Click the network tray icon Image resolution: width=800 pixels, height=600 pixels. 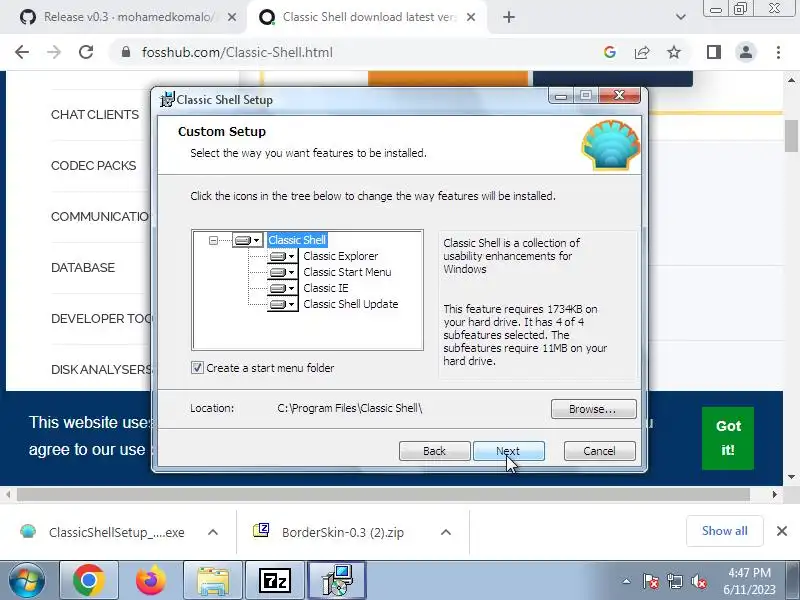click(675, 582)
